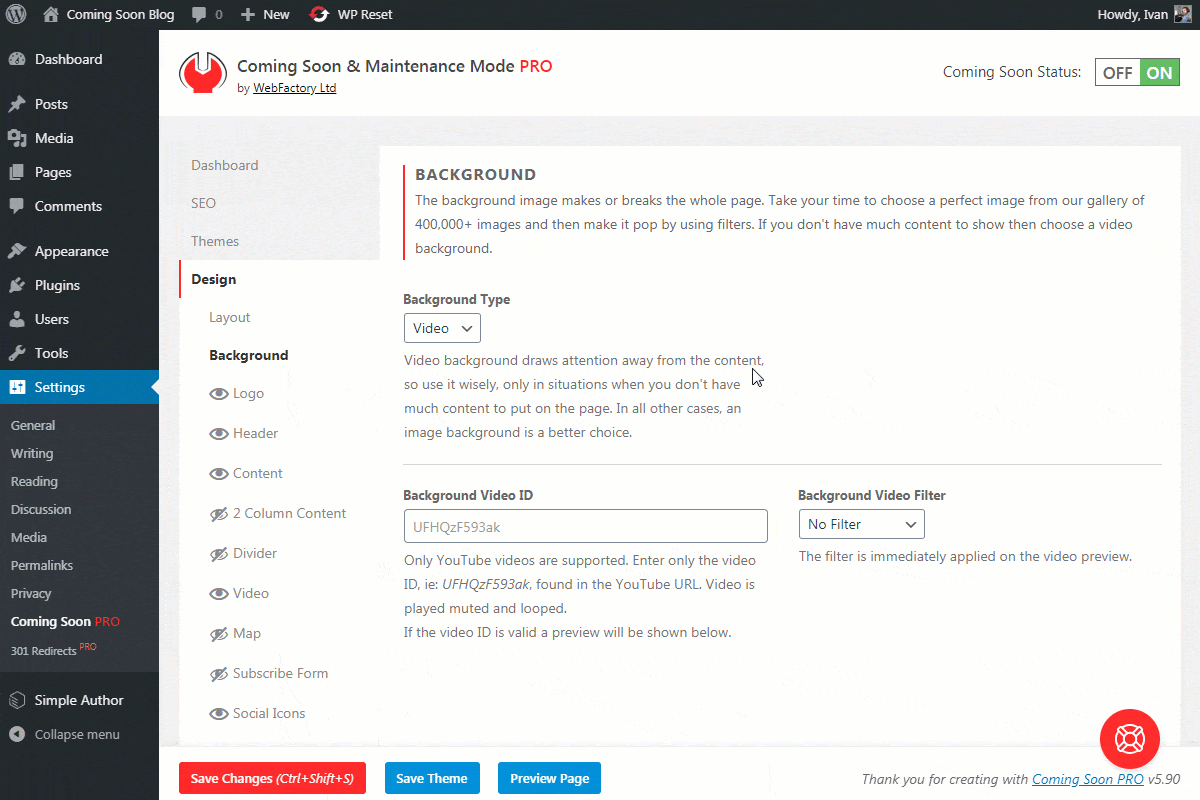The image size is (1200, 800).
Task: Toggle visibility eye for Social Icons module
Action: coord(219,714)
